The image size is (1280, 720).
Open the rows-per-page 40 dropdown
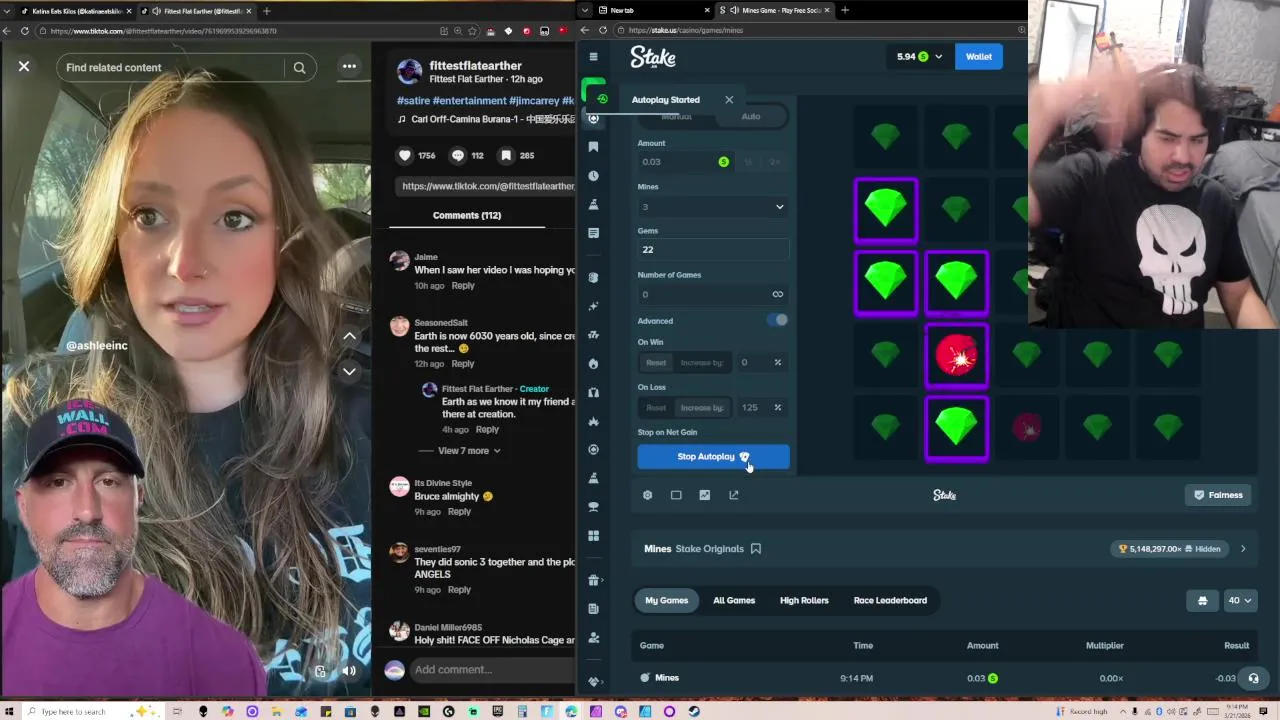pyautogui.click(x=1239, y=601)
